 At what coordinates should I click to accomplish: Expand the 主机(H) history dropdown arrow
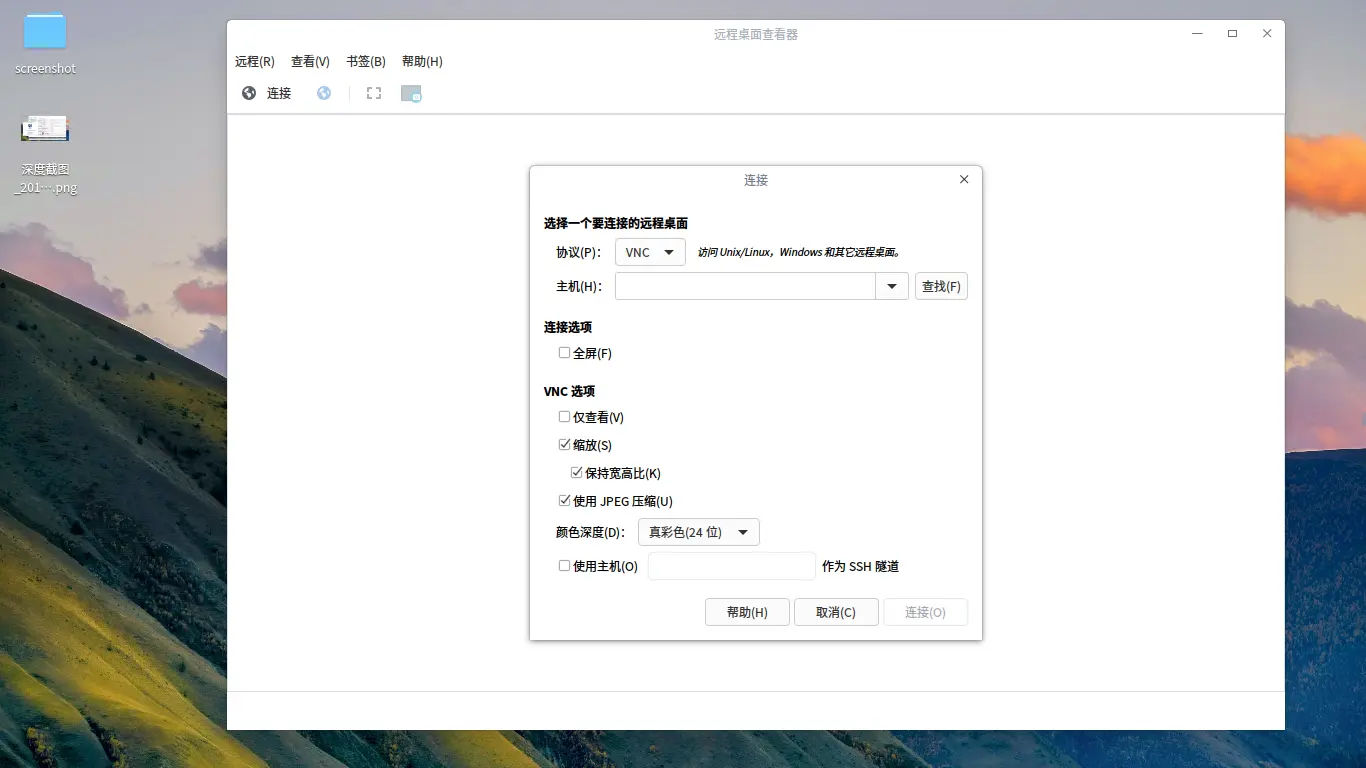(891, 286)
